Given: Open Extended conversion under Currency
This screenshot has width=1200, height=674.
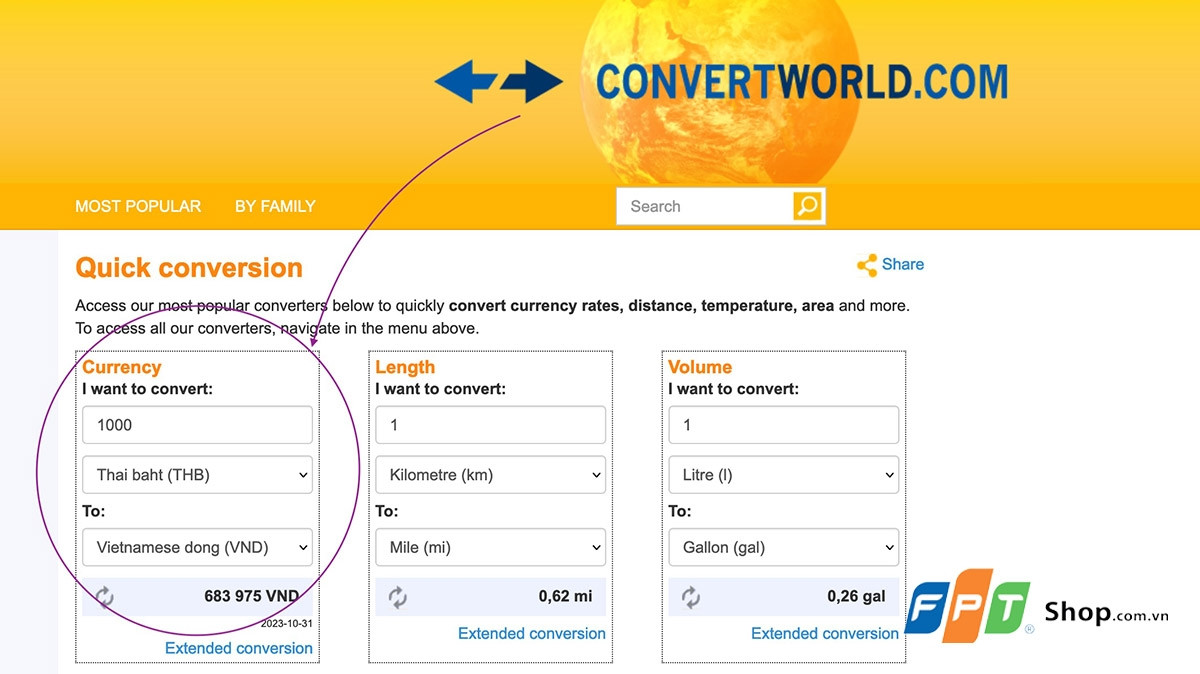Looking at the screenshot, I should (x=239, y=648).
